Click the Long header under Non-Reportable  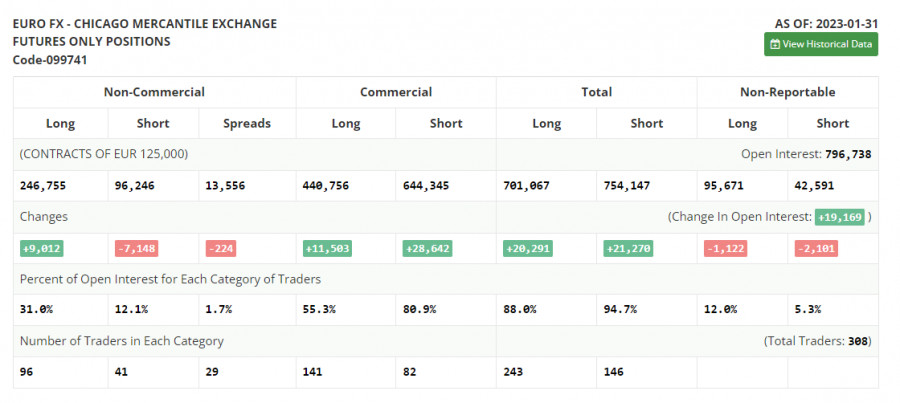pyautogui.click(x=742, y=123)
